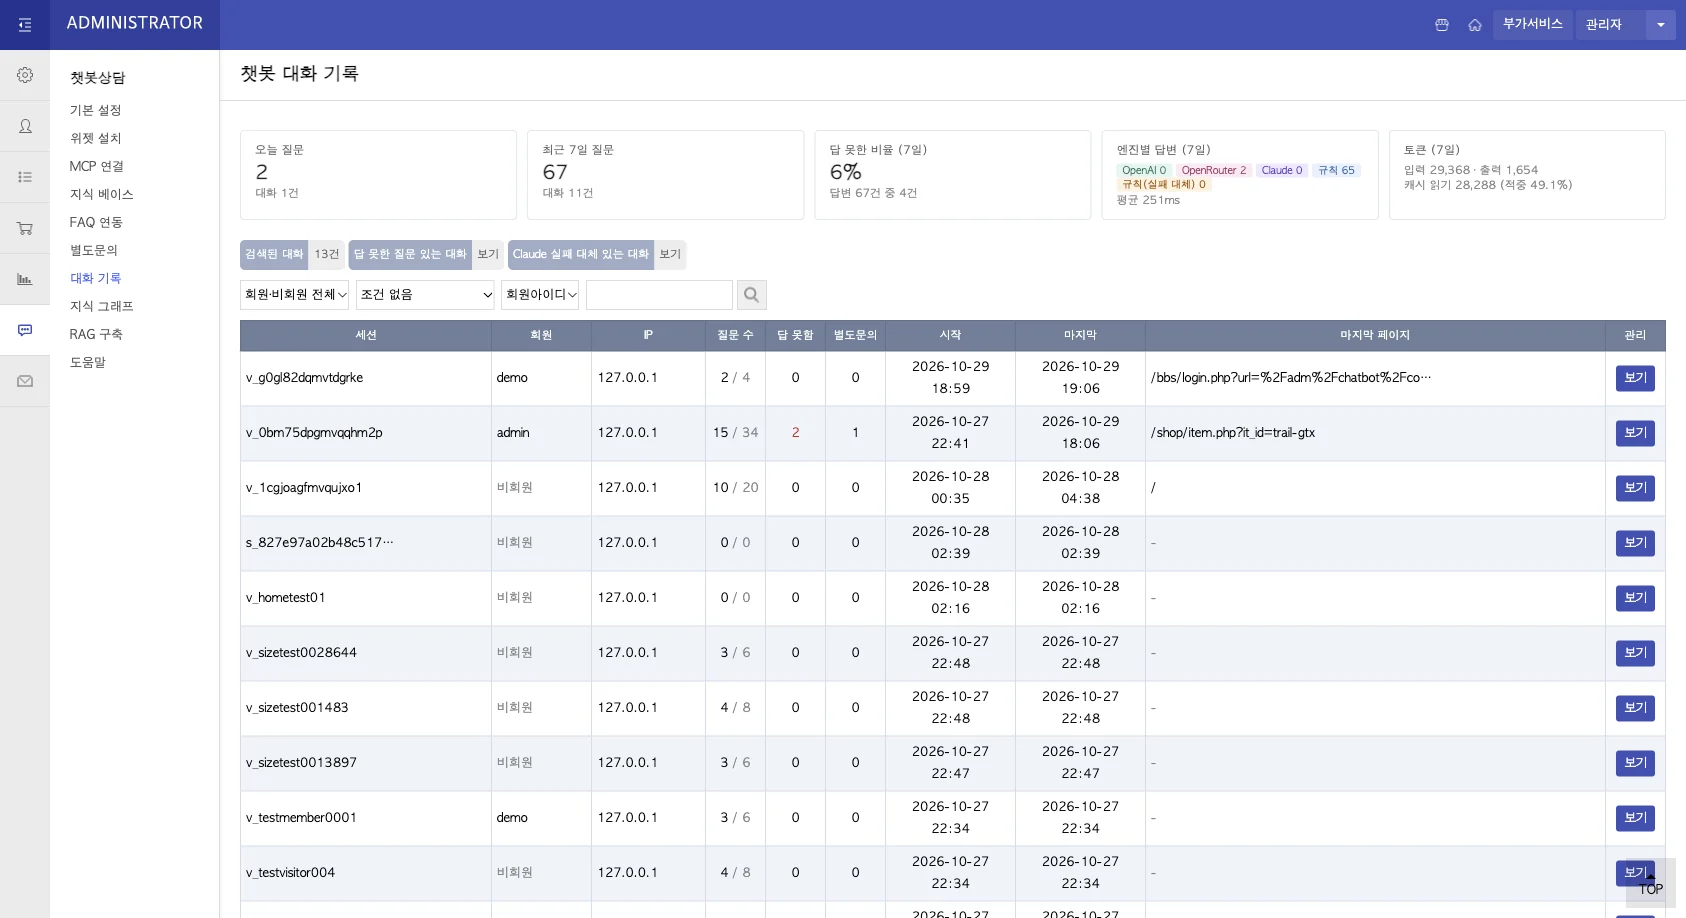
Task: Click 보기 next to 답 못한 질문 있는 대화
Action: (488, 255)
